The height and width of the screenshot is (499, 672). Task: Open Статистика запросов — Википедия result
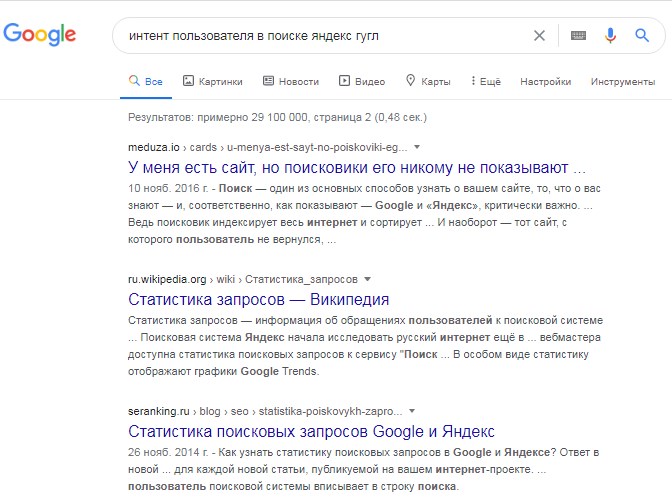258,299
